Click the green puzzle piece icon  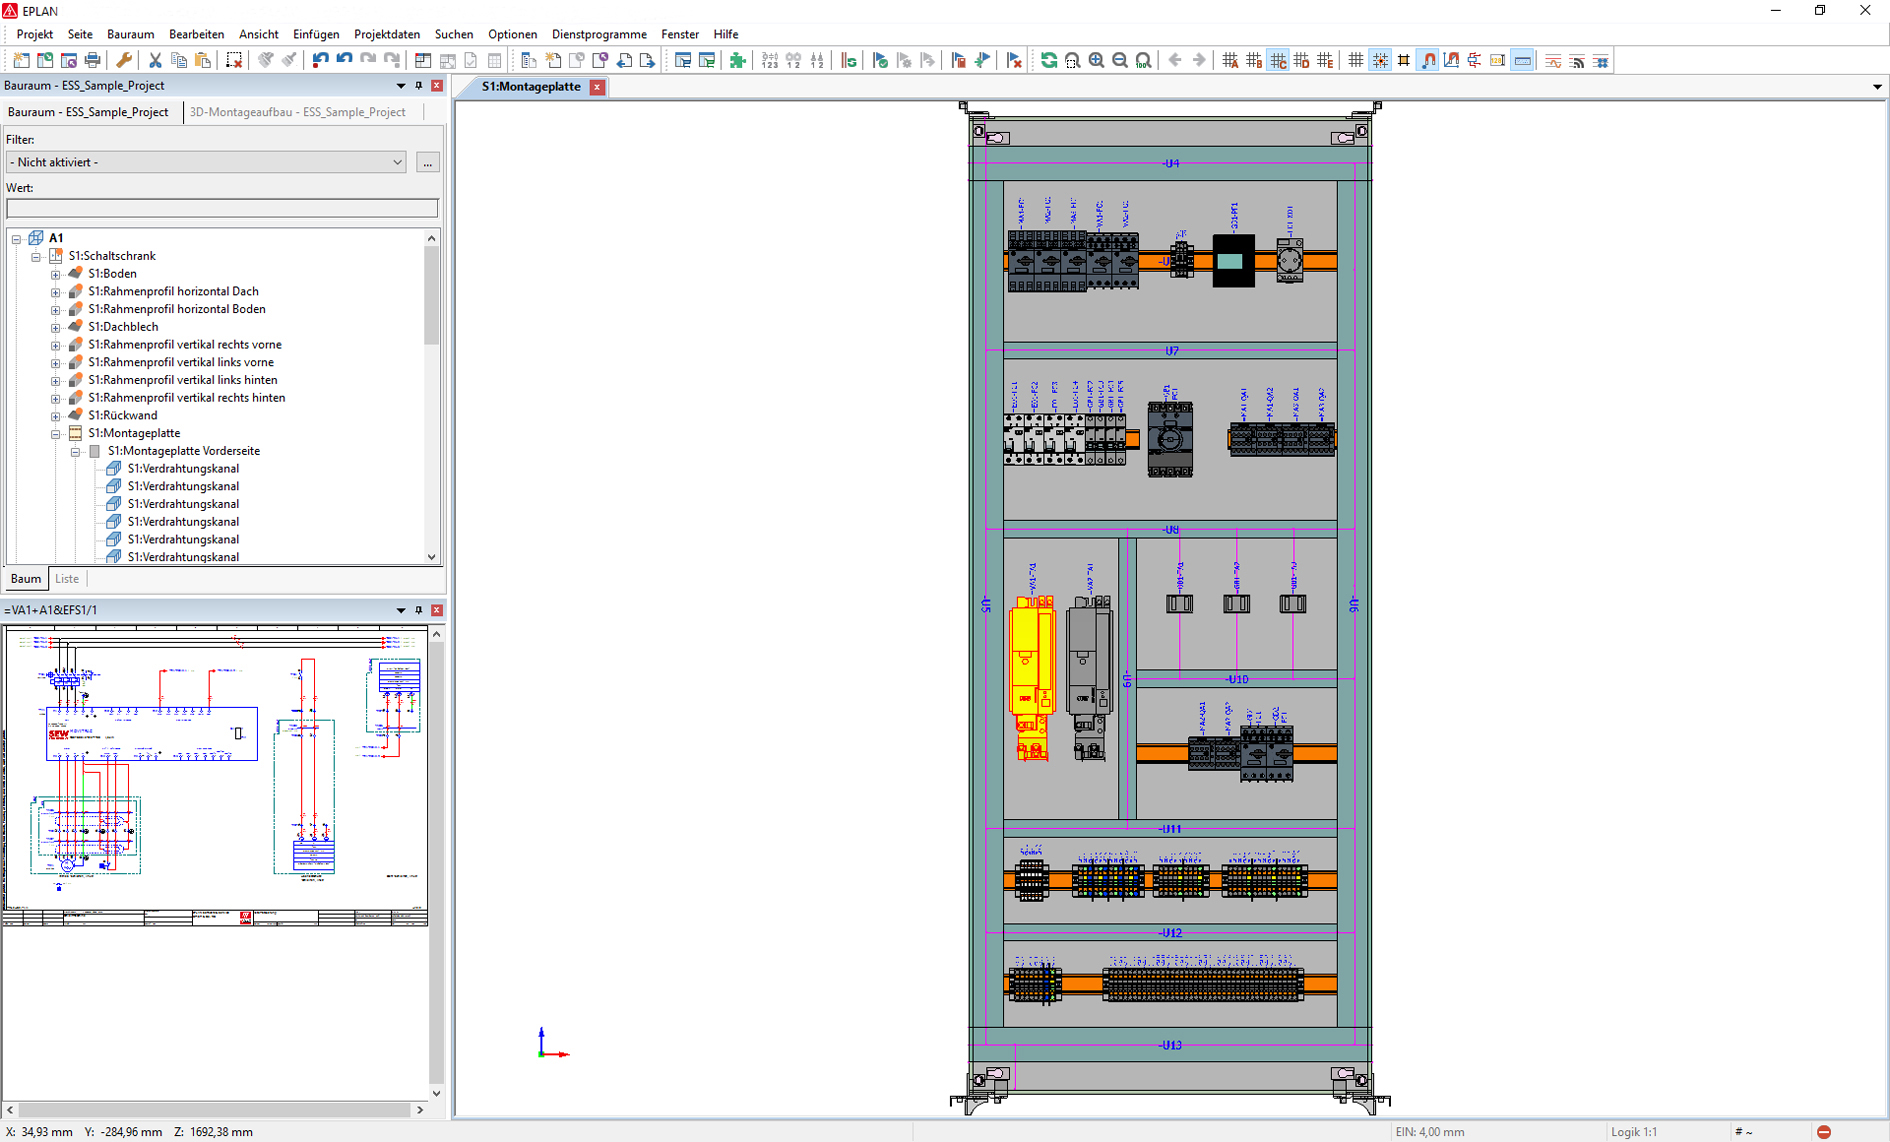click(x=738, y=61)
